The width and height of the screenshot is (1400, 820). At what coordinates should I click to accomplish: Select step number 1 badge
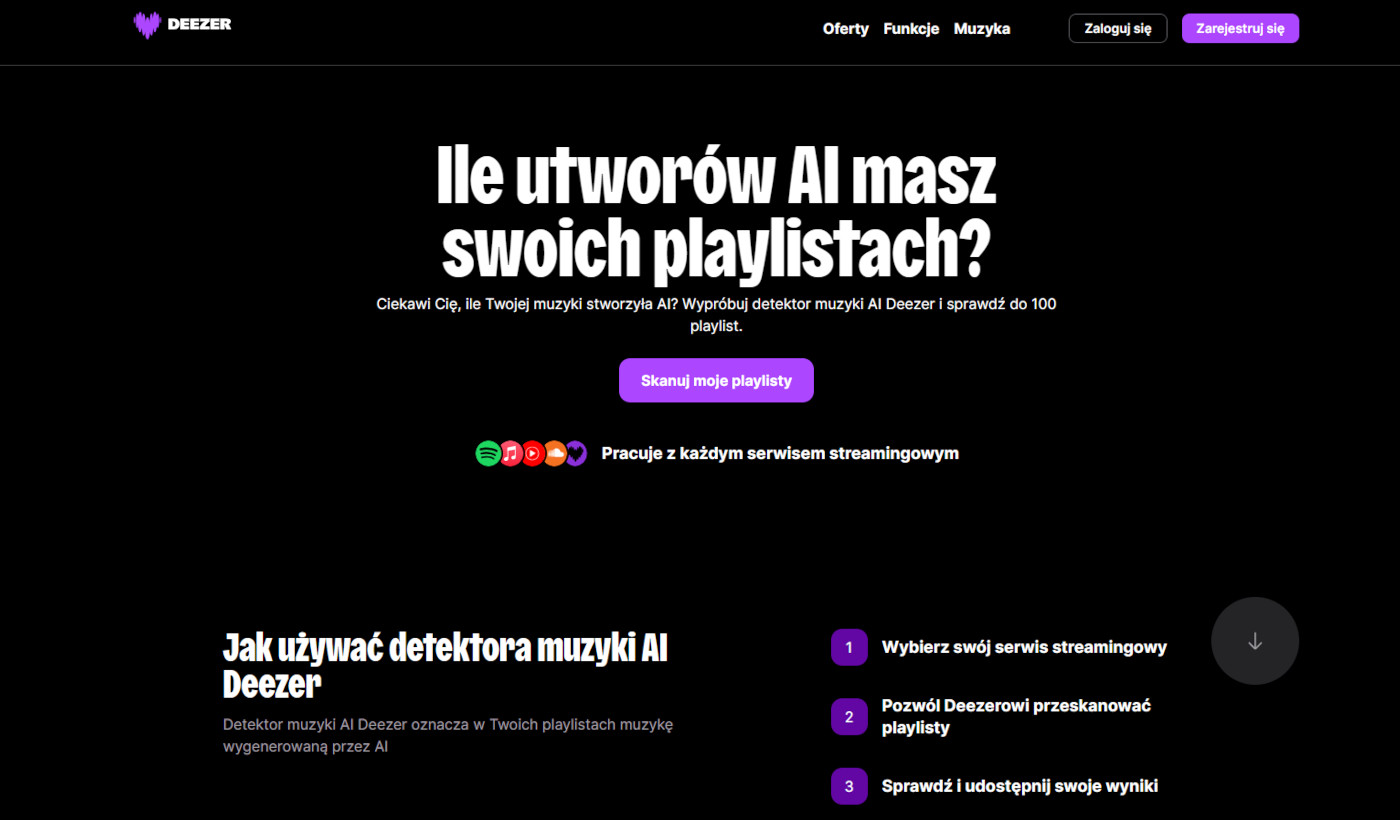coord(849,647)
